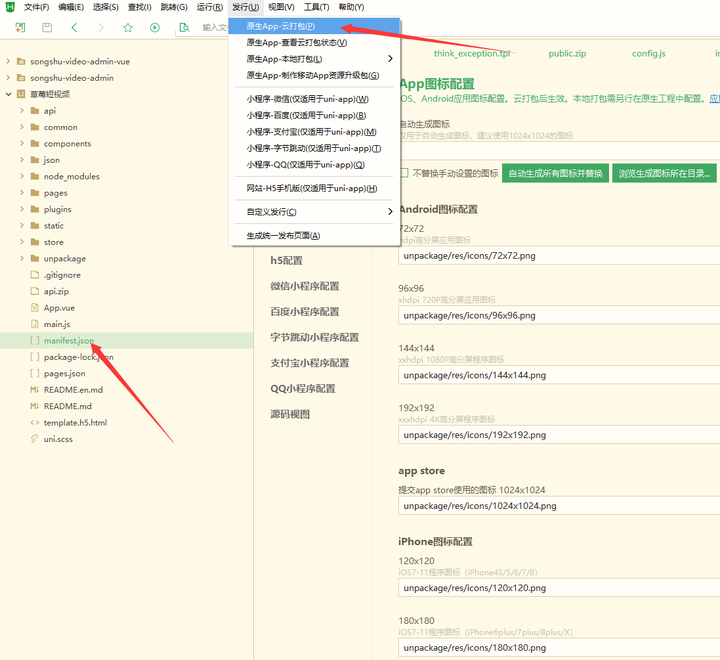The image size is (720, 660).
Task: Click the uni-app project icon of 草莓短视频
Action: pos(21,94)
